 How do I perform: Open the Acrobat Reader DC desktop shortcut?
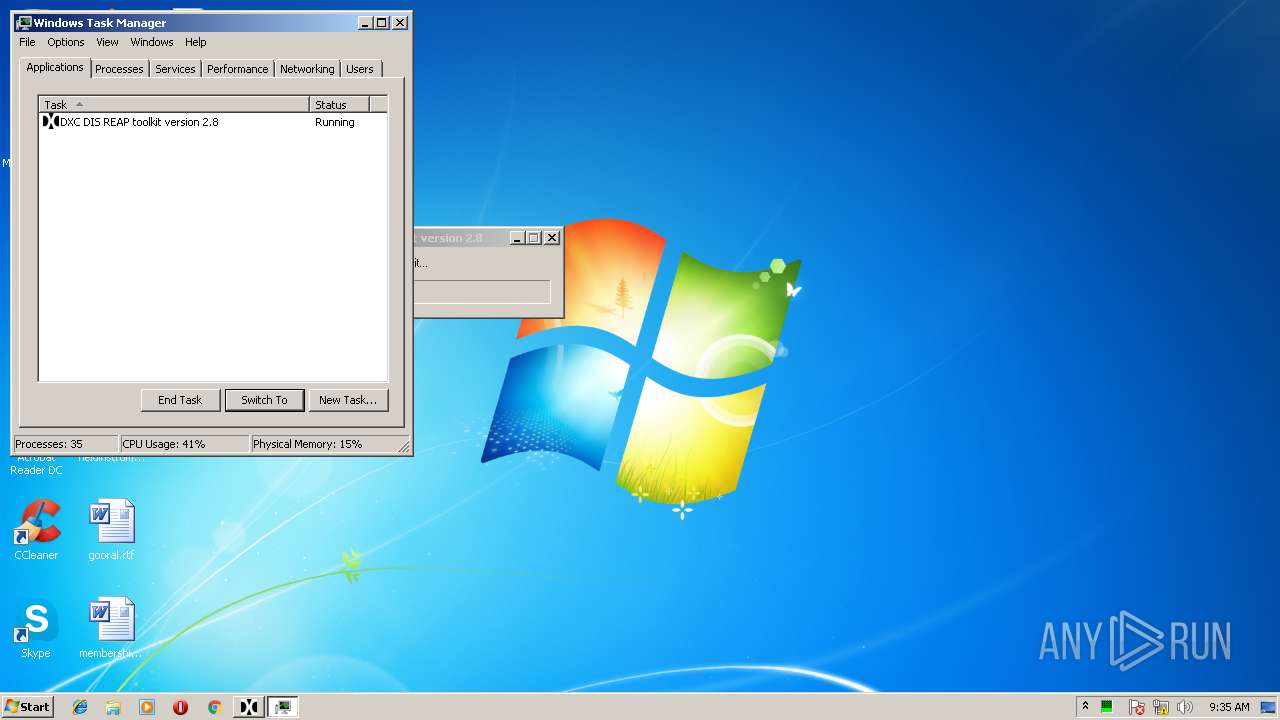click(36, 464)
